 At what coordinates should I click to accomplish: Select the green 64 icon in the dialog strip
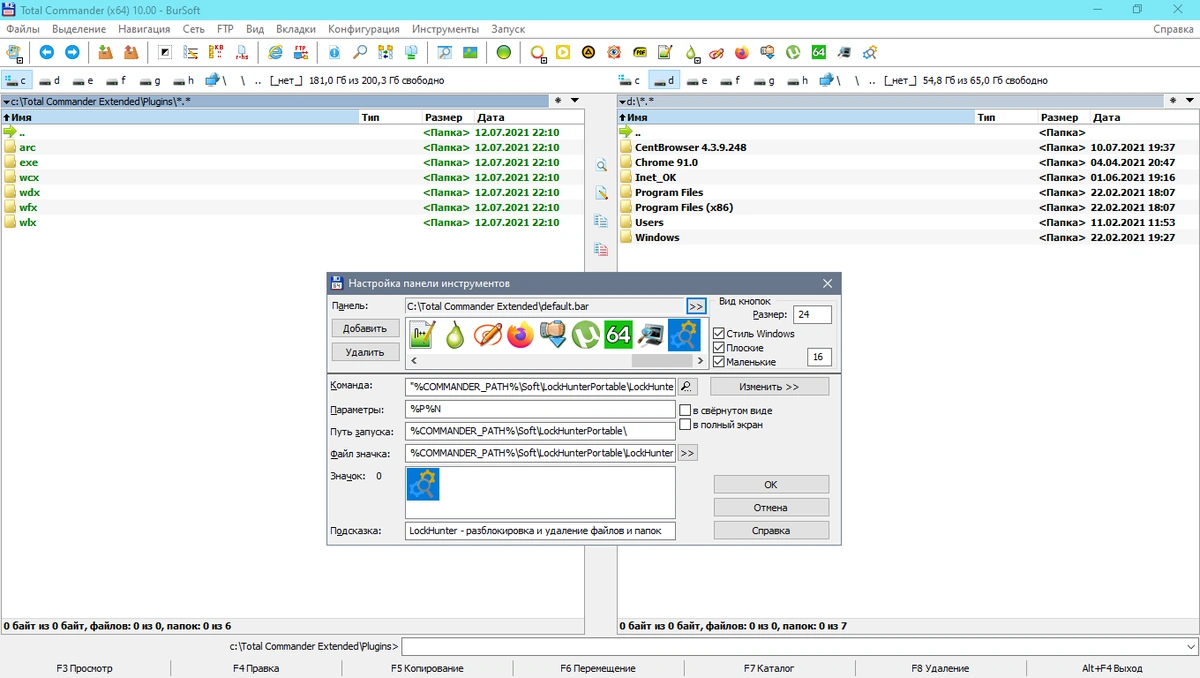click(619, 335)
